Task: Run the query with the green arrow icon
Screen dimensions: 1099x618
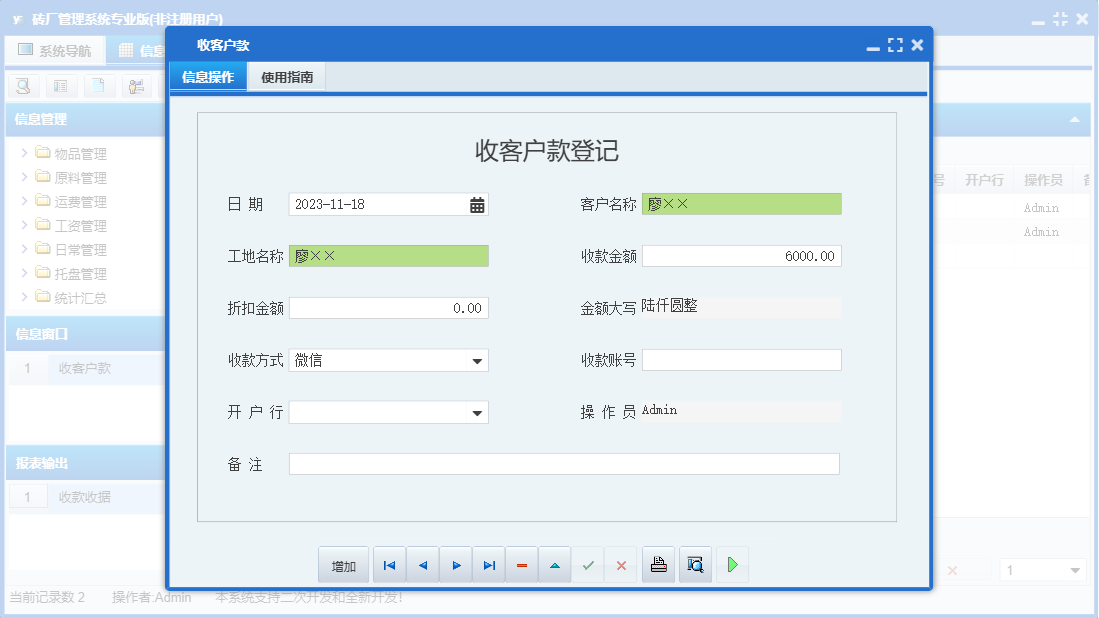Action: 732,564
